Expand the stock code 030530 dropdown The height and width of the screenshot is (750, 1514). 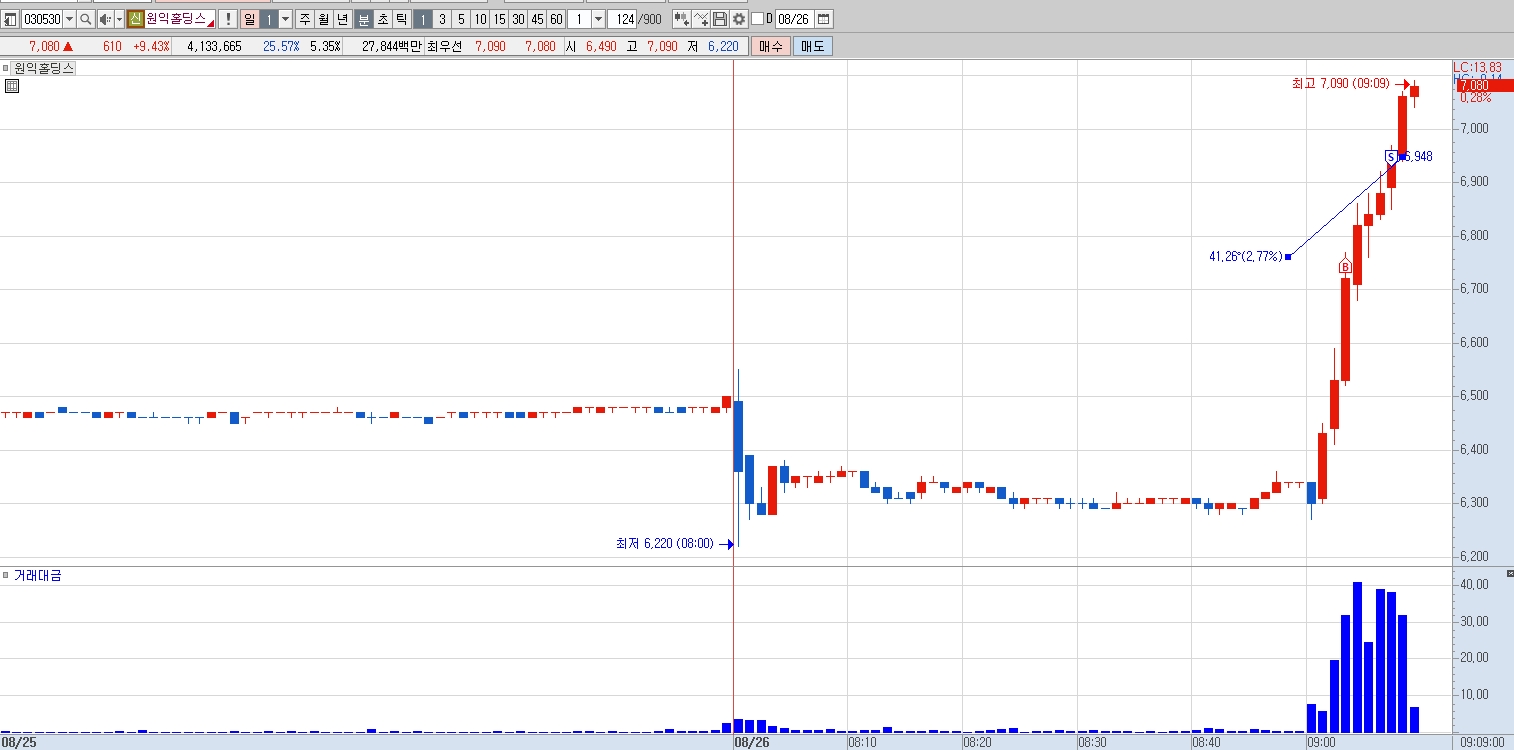coord(69,19)
